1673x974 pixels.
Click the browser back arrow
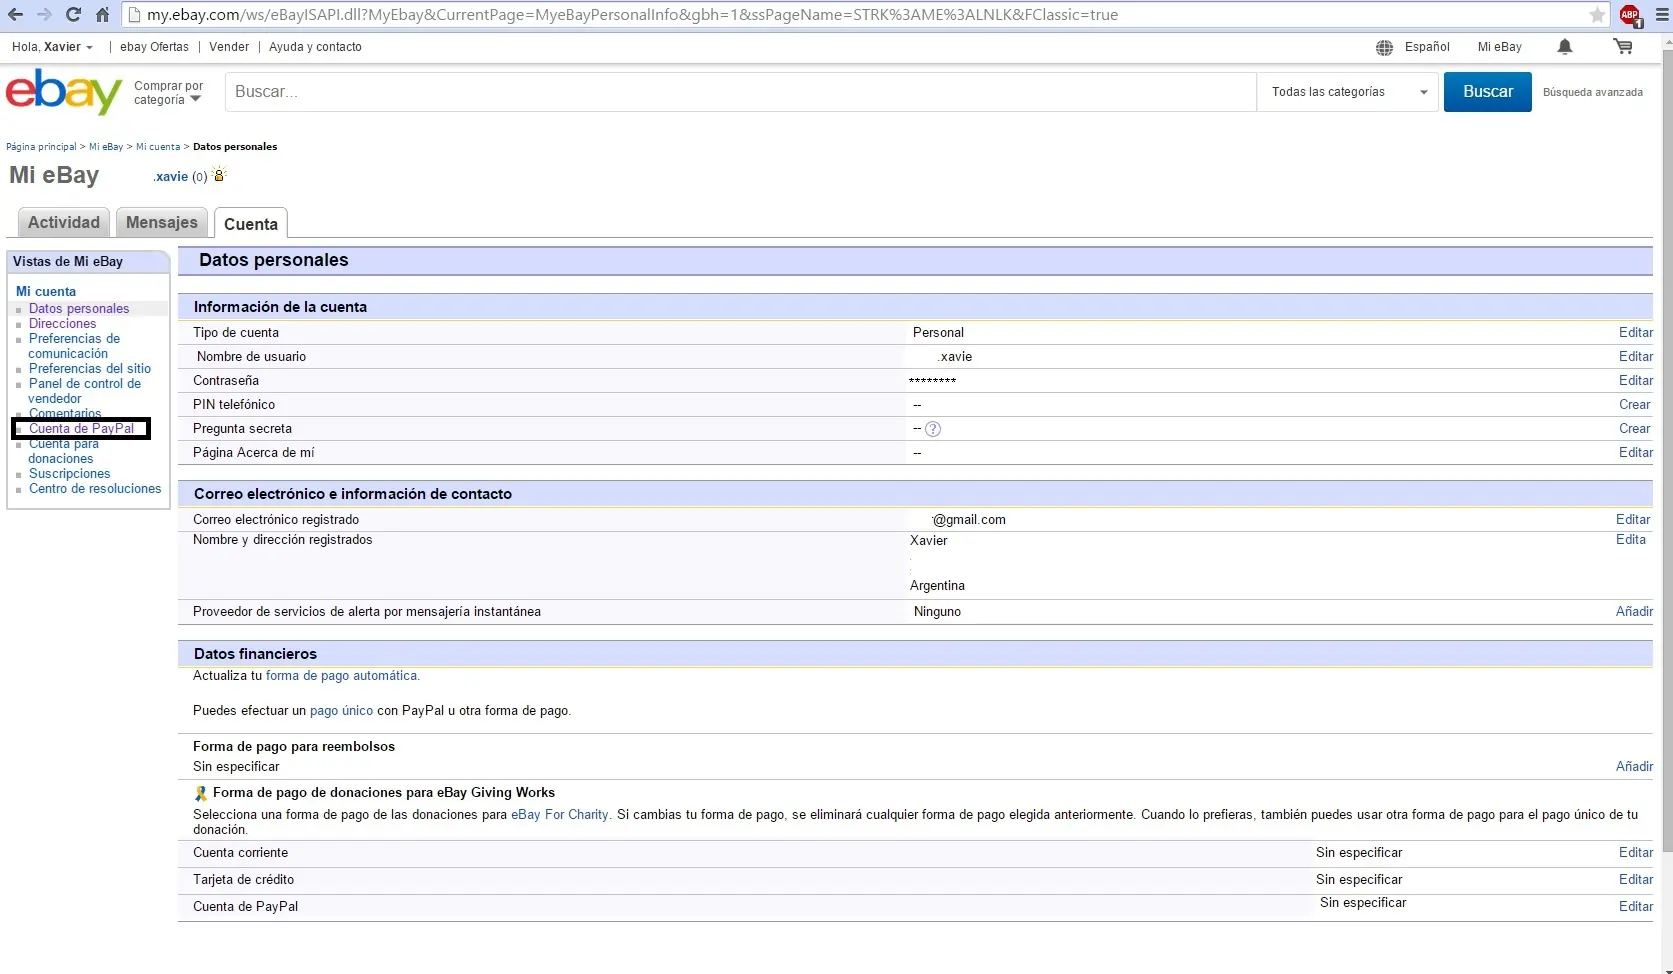pos(16,15)
